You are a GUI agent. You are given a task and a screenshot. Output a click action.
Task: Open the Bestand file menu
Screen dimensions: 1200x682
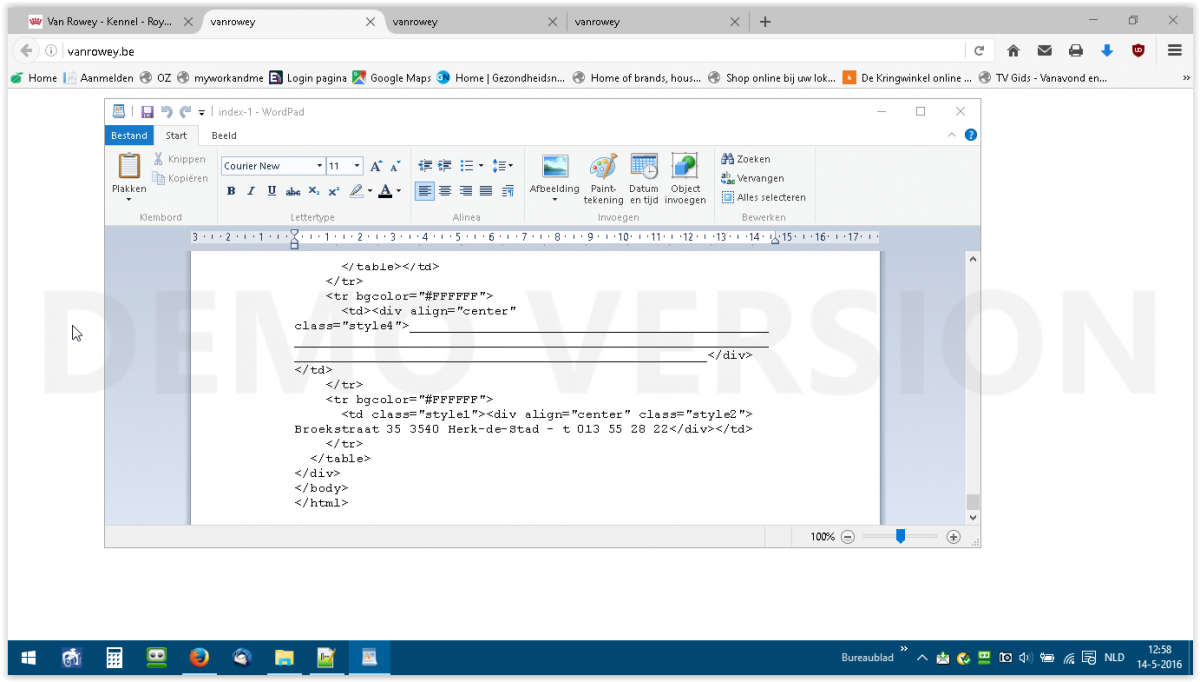129,136
